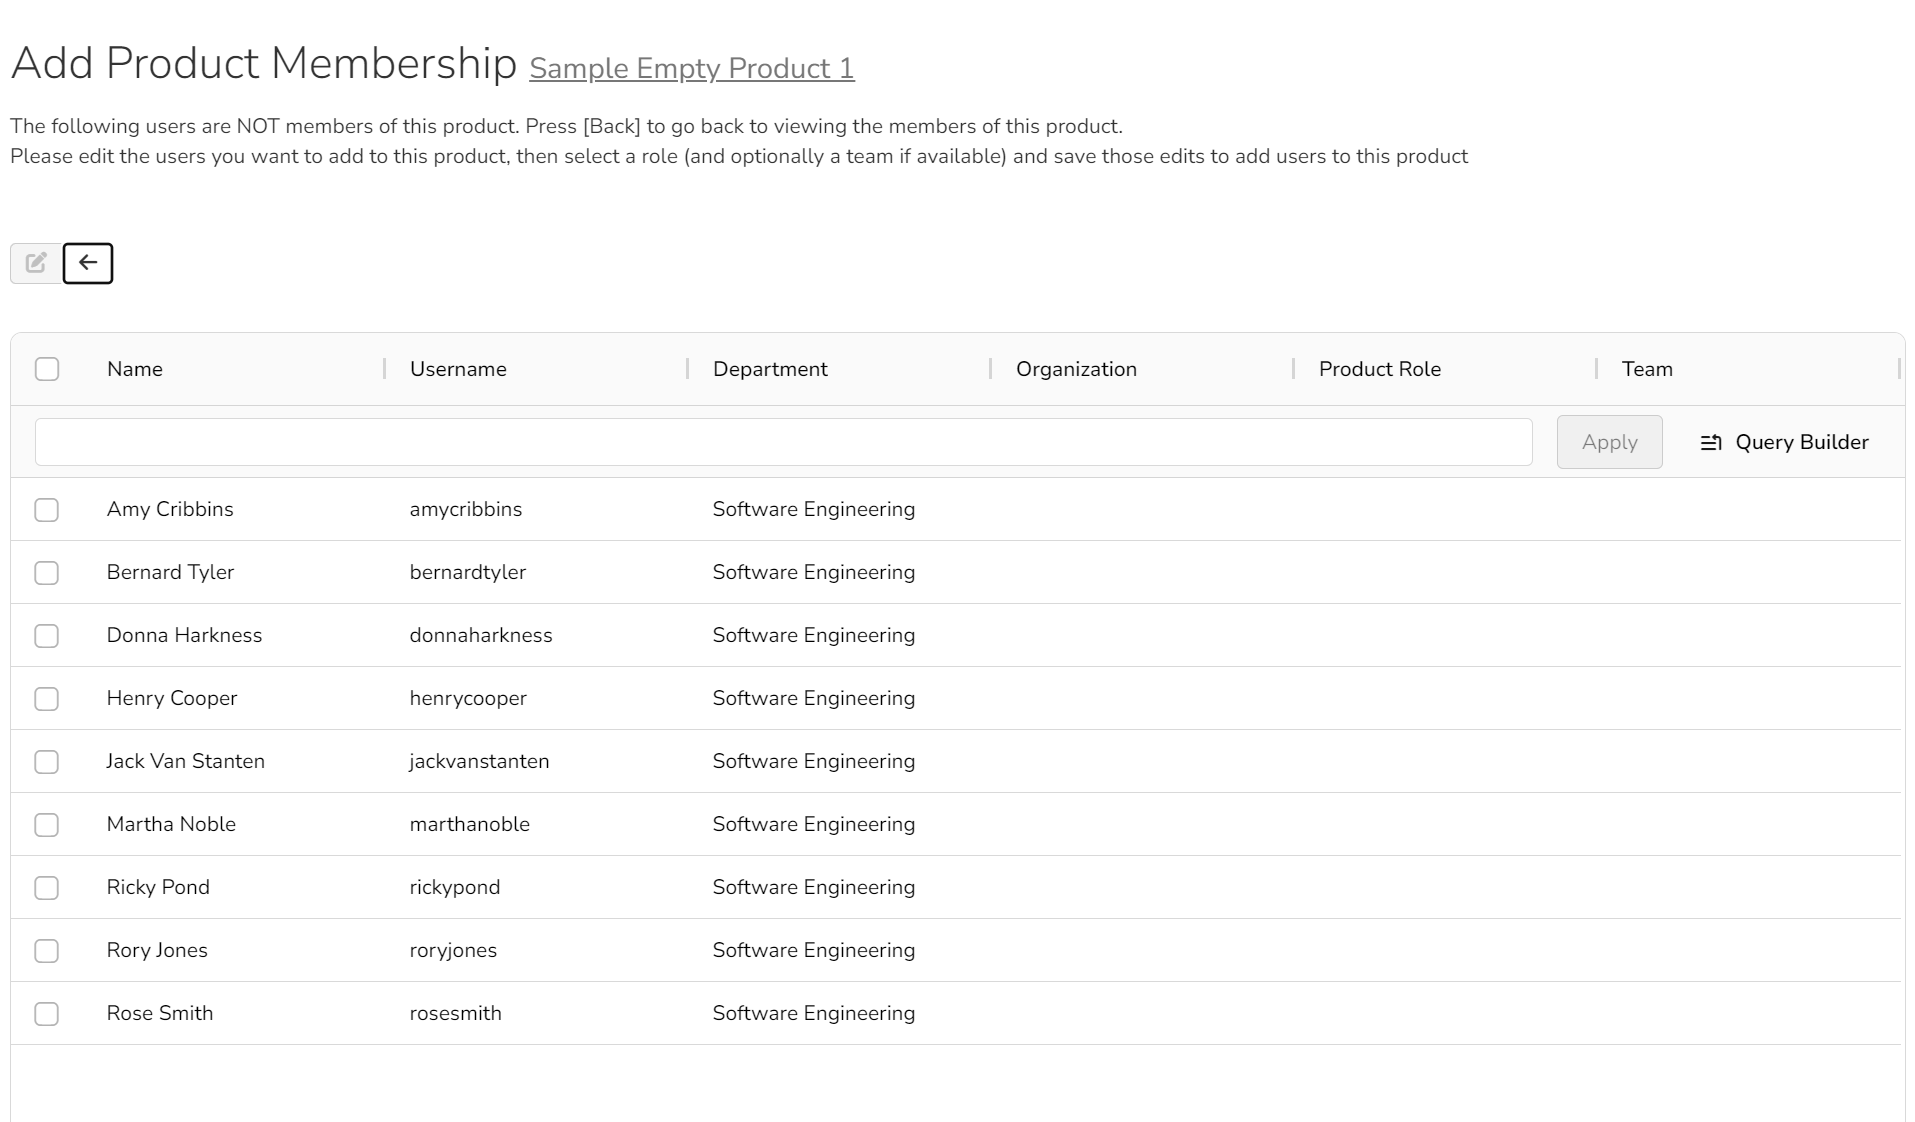Tick the checkbox next to Donna Harkness
Image resolution: width=1915 pixels, height=1122 pixels.
coord(47,636)
